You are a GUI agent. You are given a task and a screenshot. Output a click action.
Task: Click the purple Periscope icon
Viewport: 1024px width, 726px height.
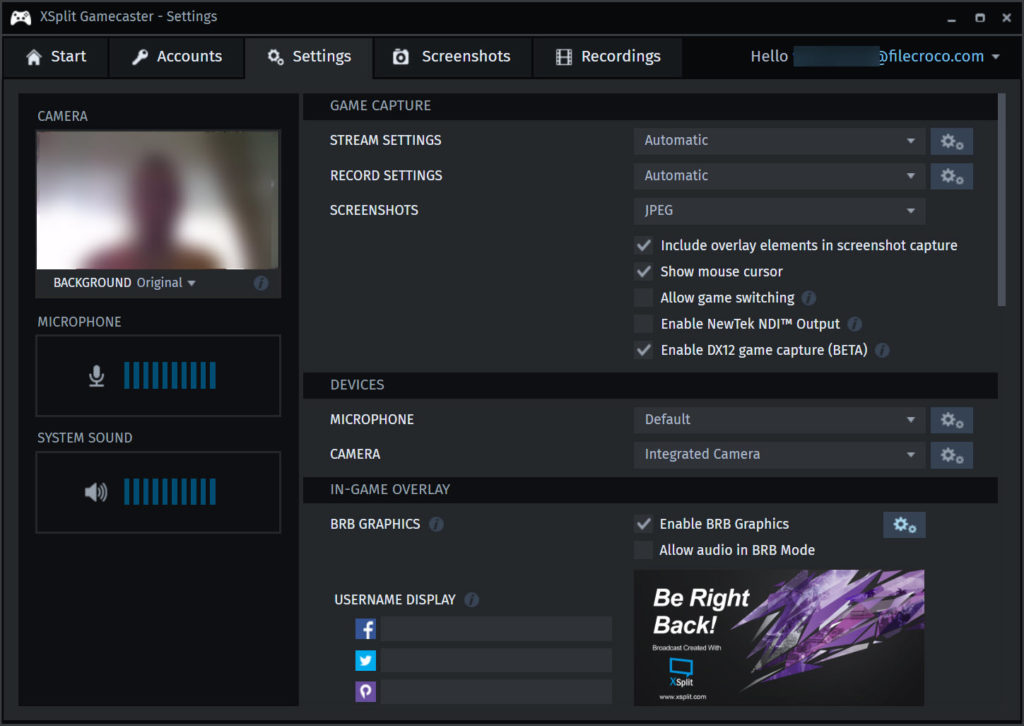tap(366, 691)
